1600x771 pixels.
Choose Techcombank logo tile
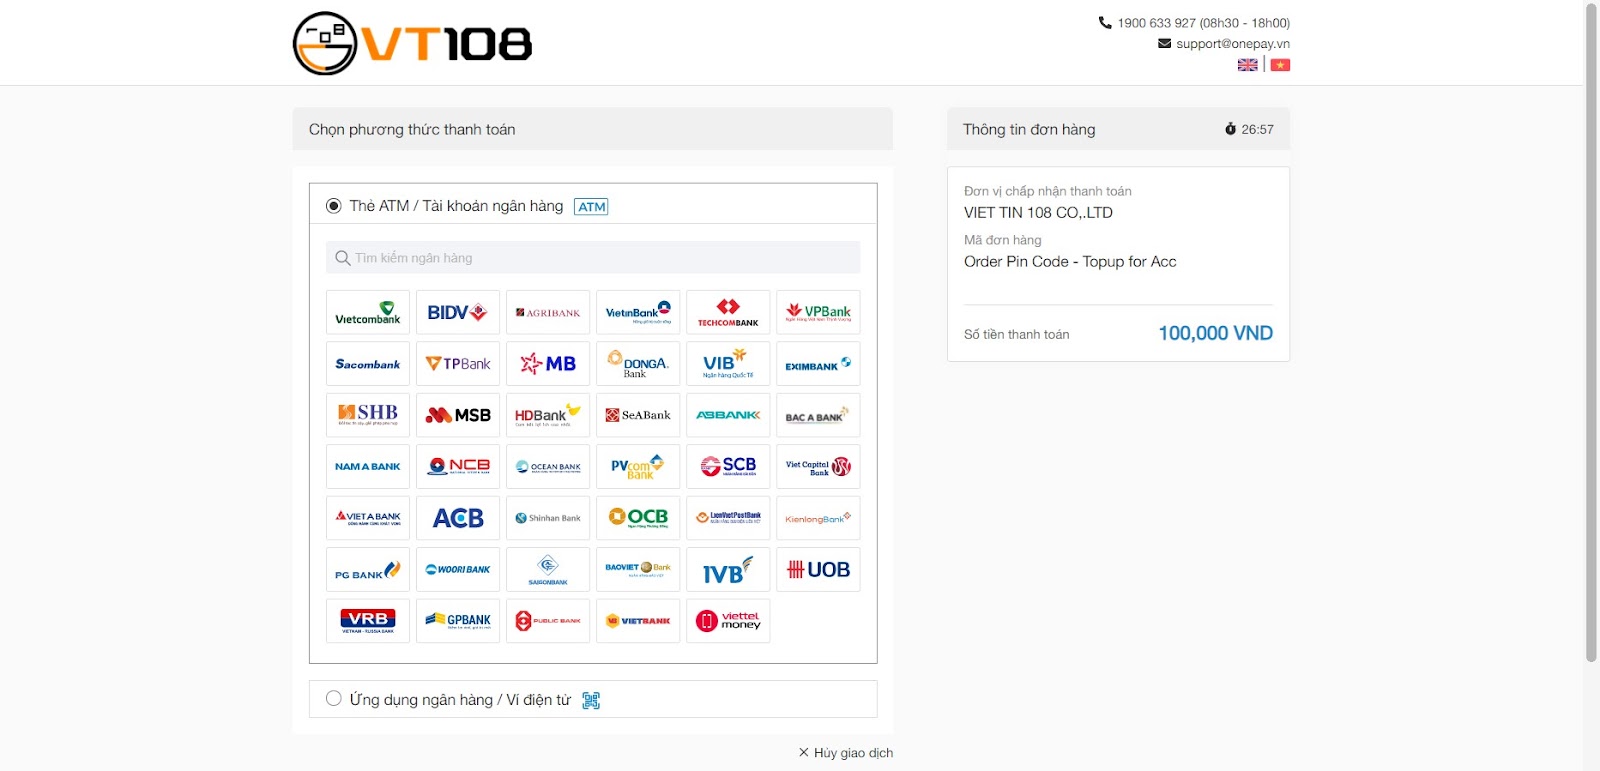click(728, 313)
